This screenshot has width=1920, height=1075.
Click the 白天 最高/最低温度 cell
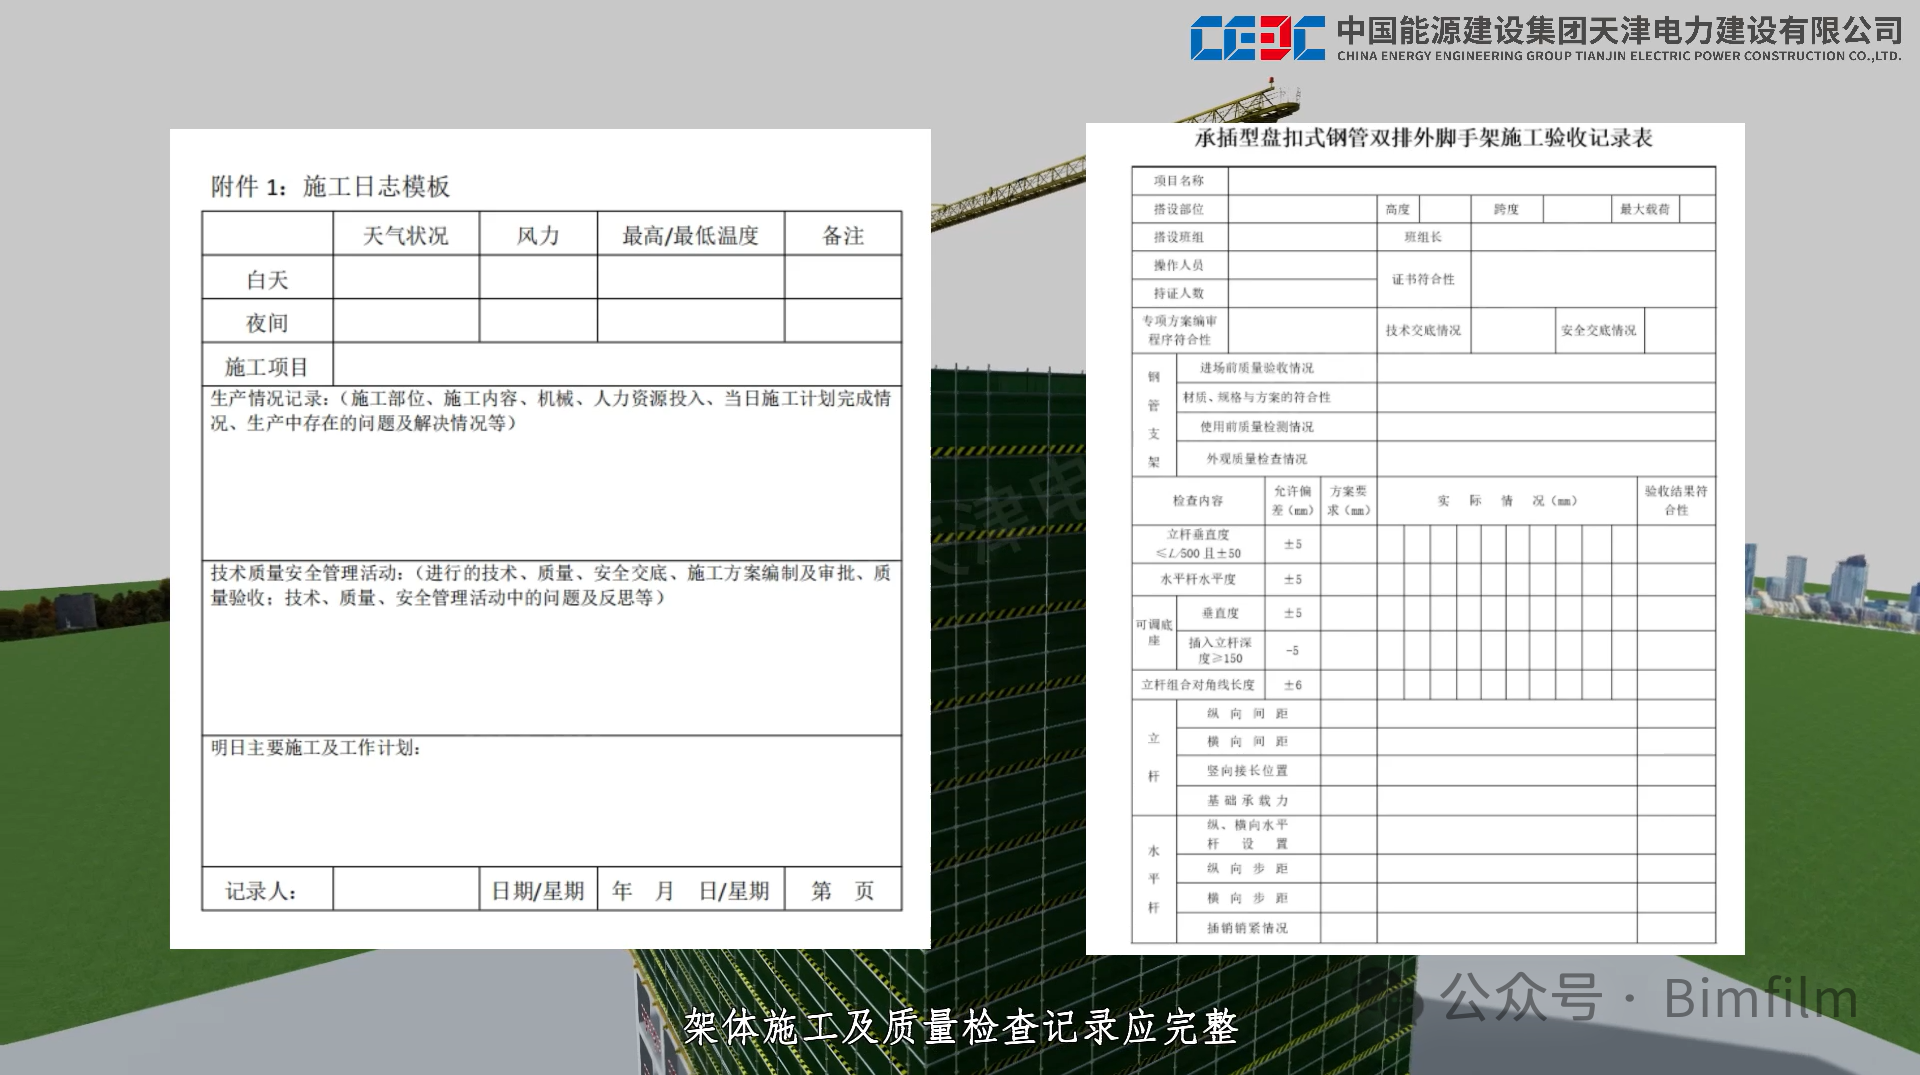690,278
